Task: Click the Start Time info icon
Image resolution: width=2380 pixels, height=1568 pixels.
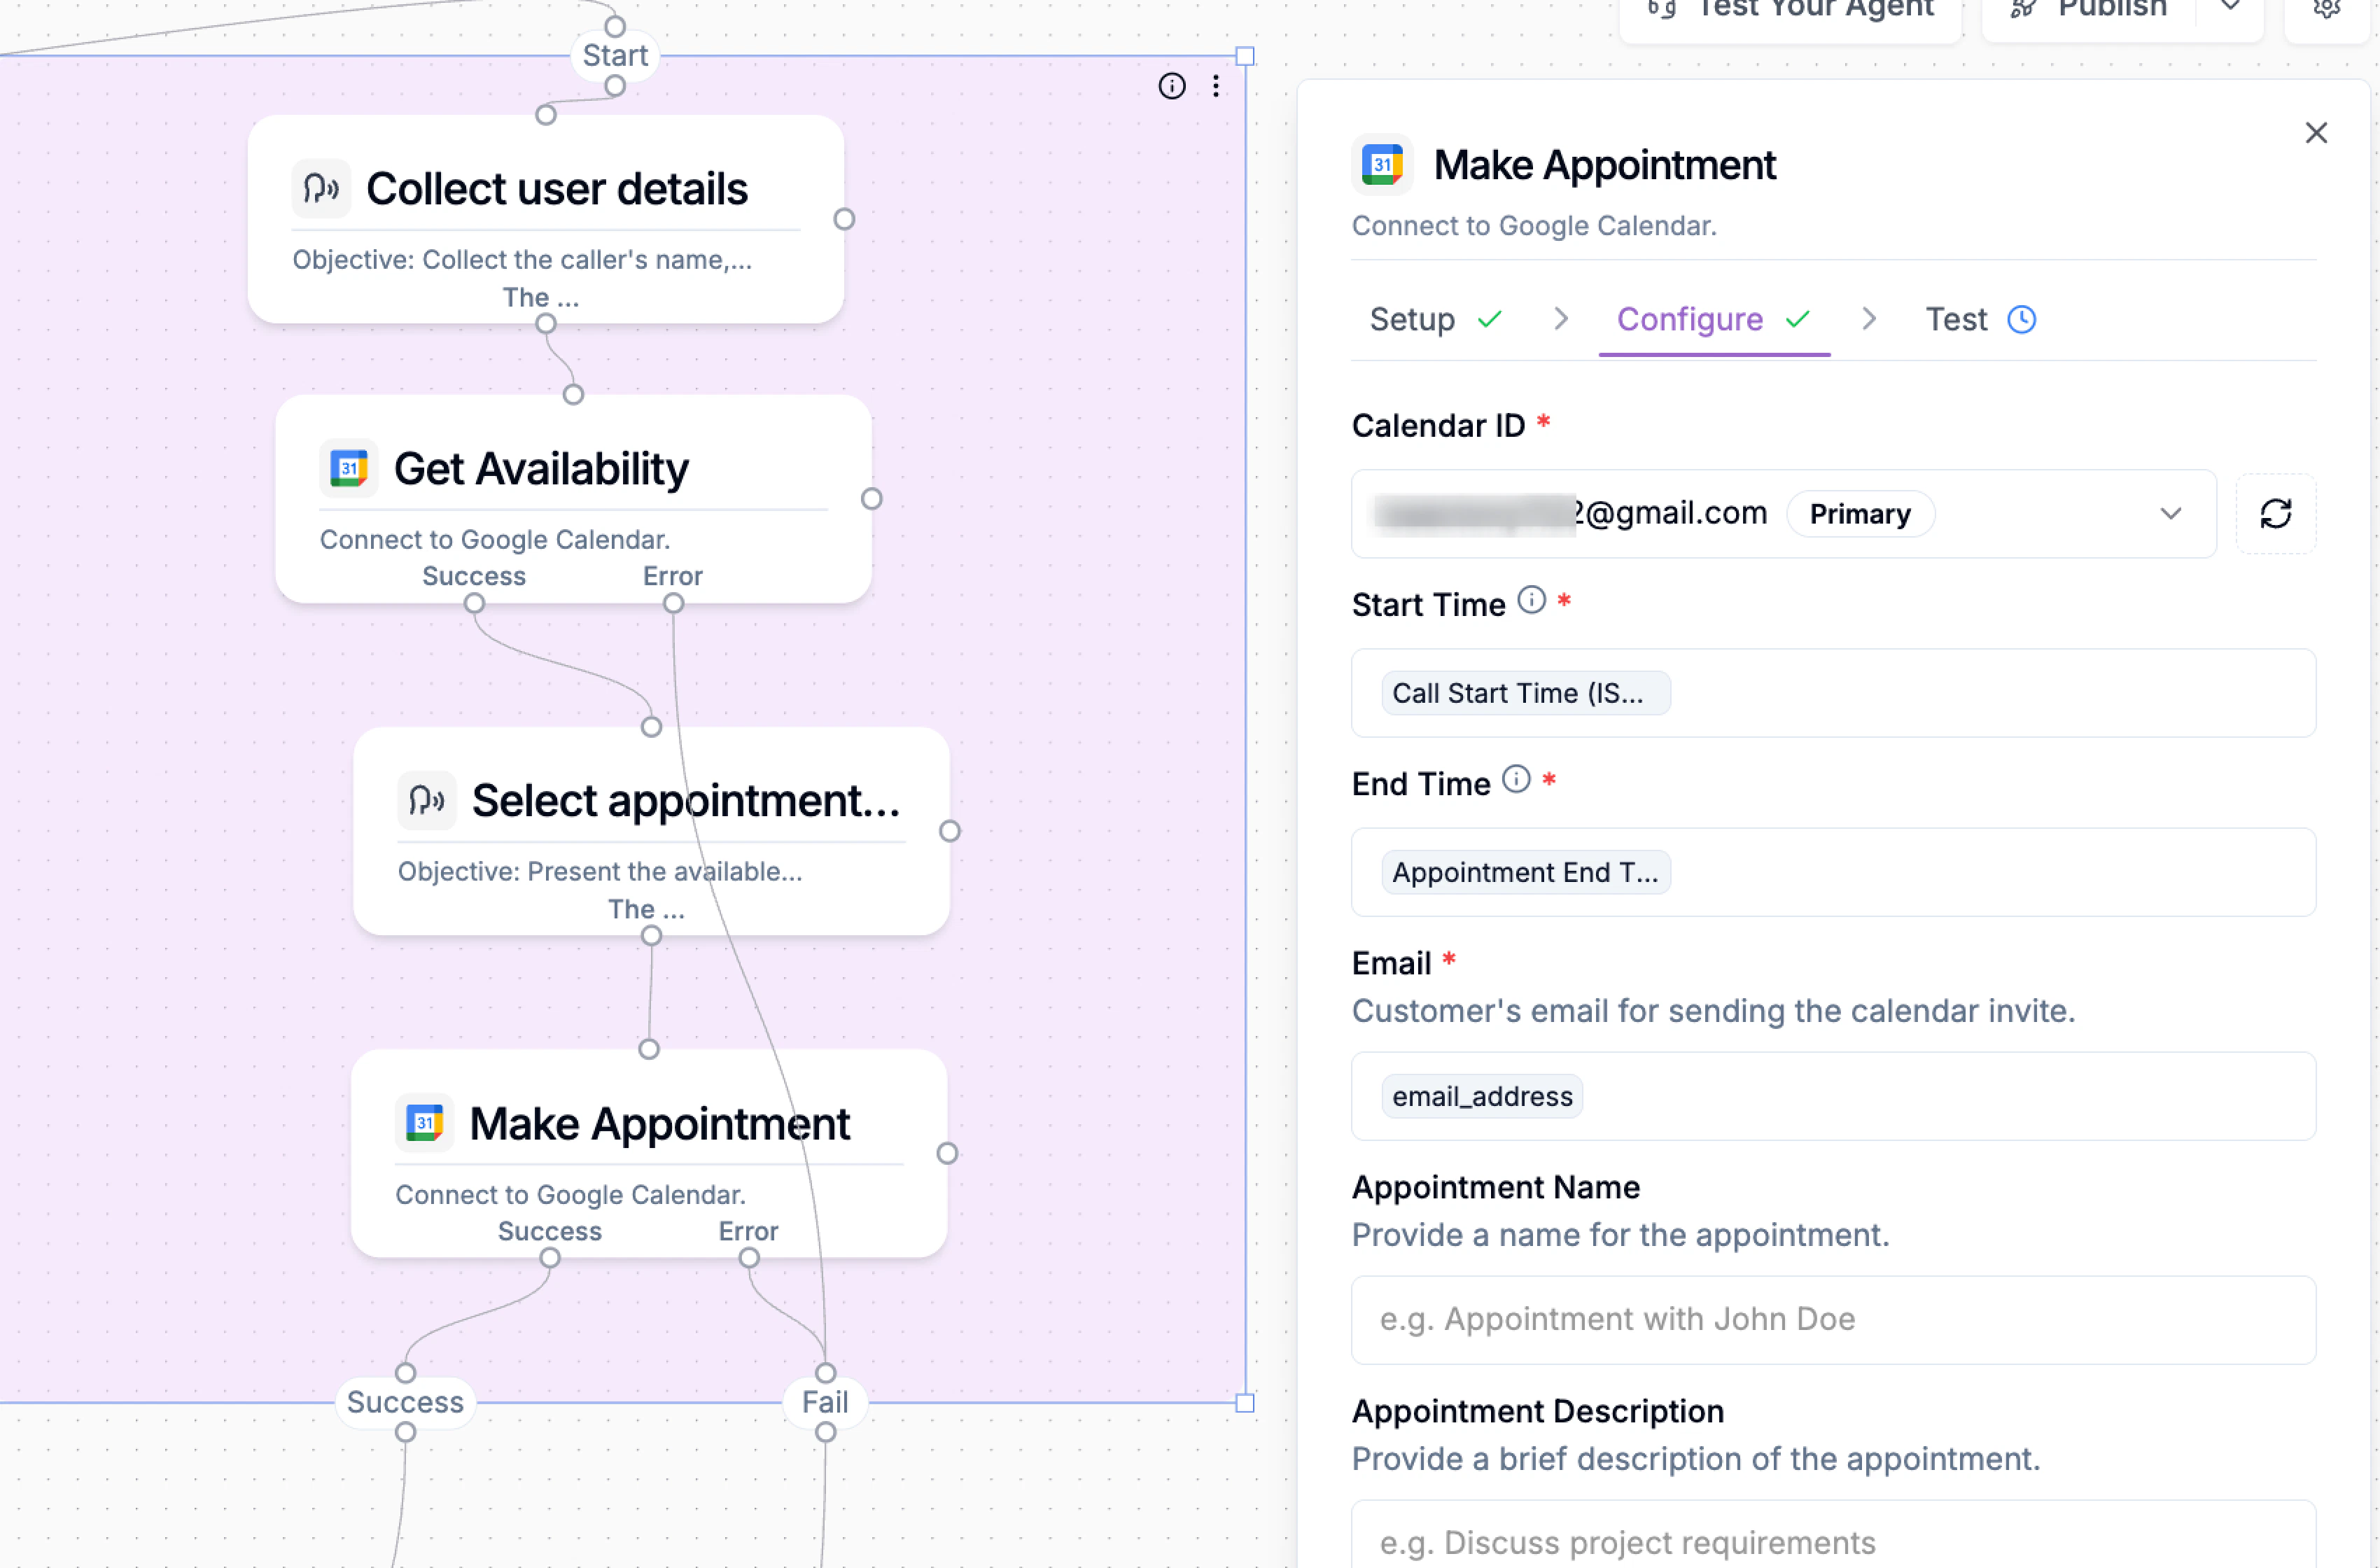Action: click(x=1531, y=600)
